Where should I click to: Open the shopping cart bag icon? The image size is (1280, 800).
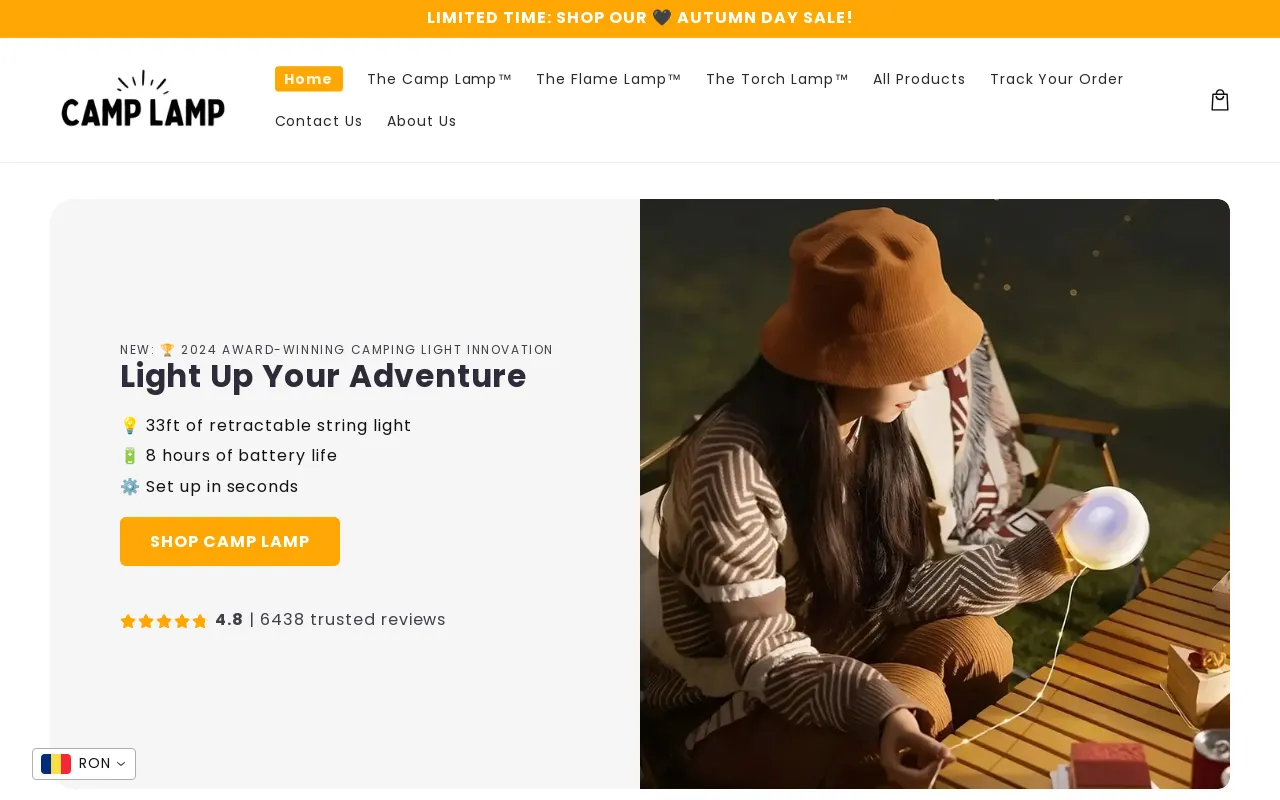click(1219, 100)
